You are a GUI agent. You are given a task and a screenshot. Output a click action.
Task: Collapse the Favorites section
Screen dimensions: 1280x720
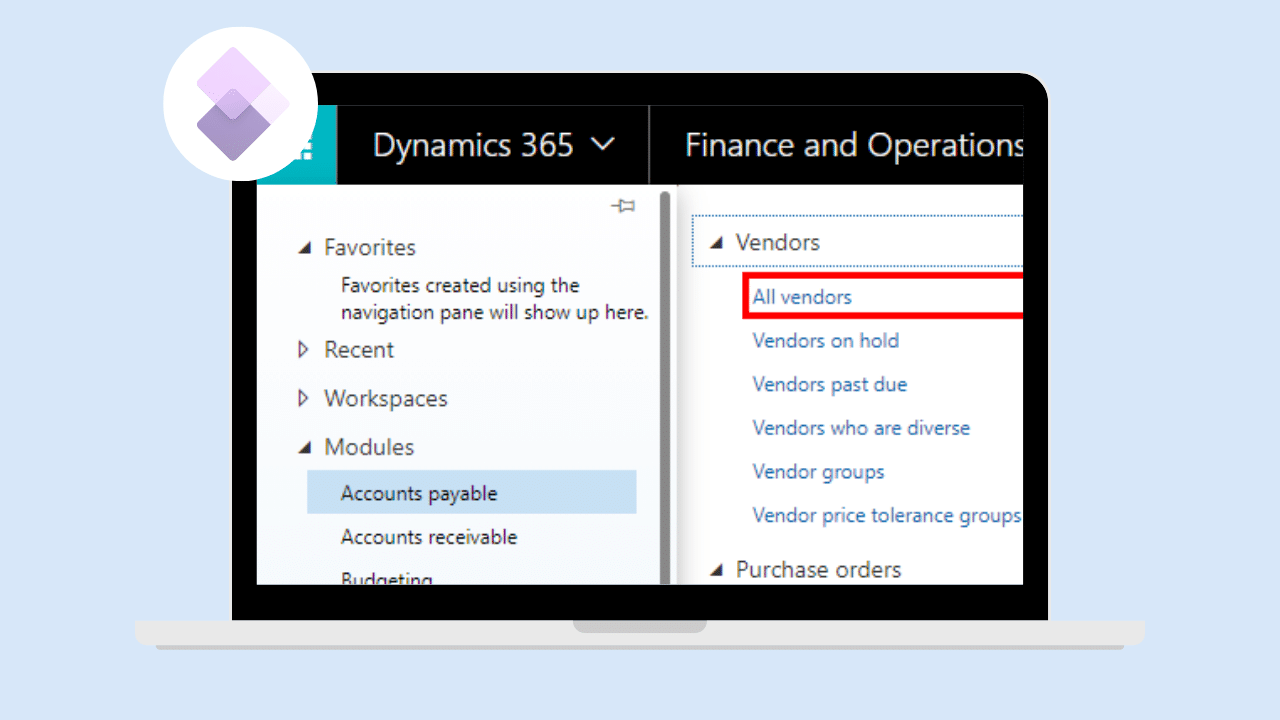tap(305, 248)
